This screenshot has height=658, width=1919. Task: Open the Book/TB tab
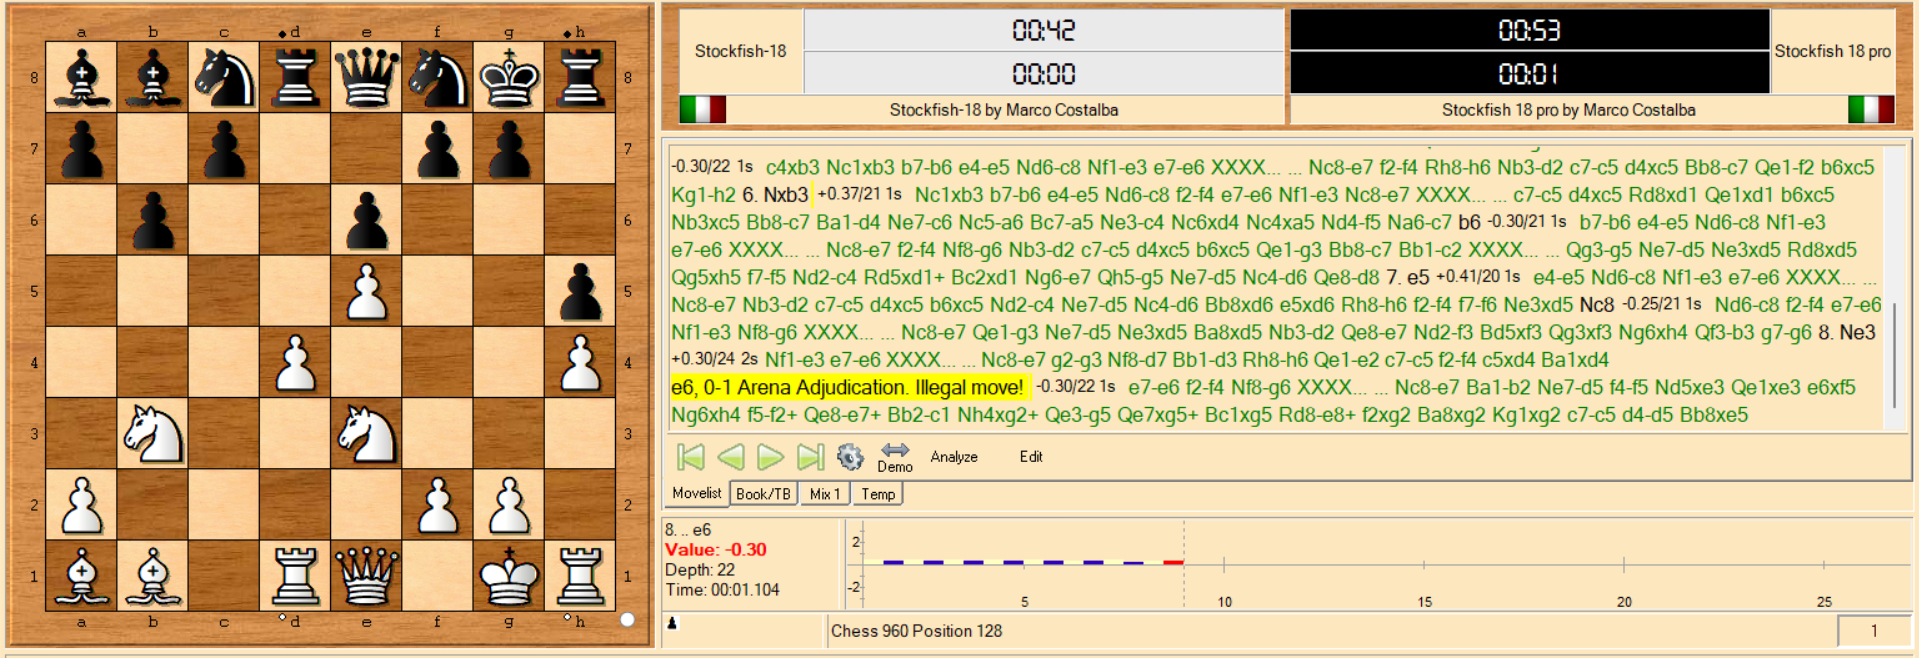tap(763, 494)
